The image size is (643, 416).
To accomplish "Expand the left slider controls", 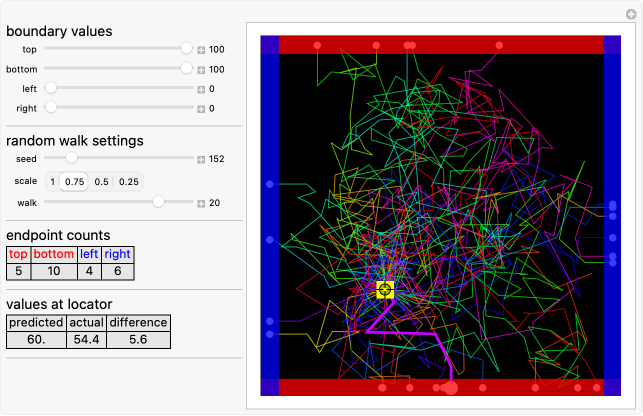I will pos(201,89).
